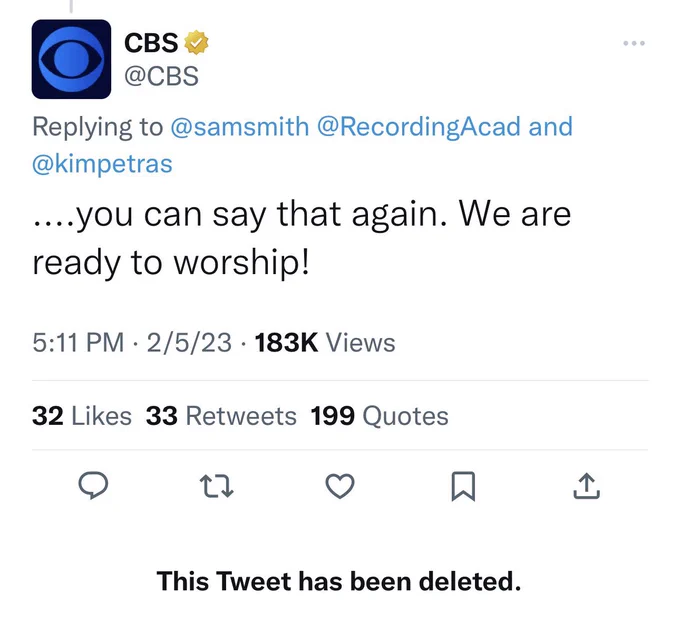Open the three-dot more options menu
Viewport: 680px width, 622px height.
(x=634, y=43)
